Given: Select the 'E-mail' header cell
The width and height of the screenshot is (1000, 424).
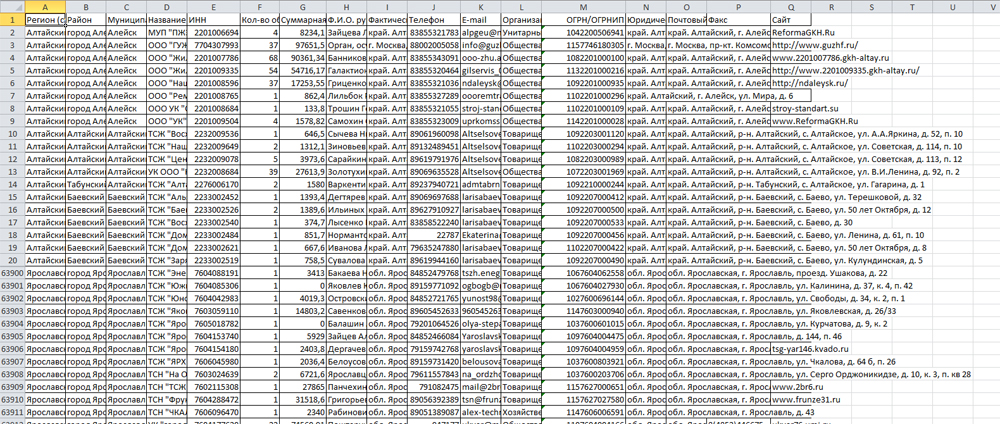Looking at the screenshot, I should (480, 19).
